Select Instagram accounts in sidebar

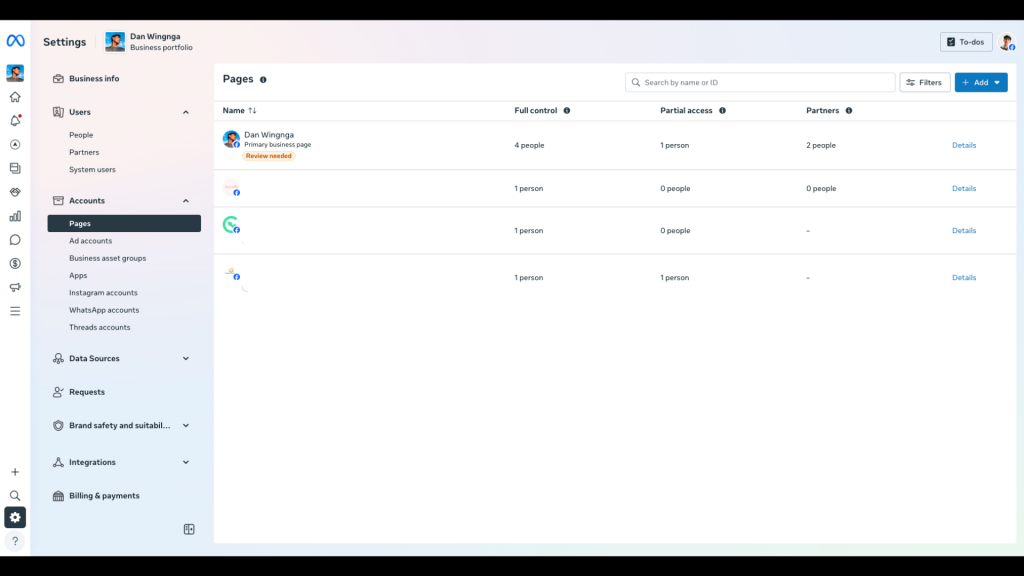pyautogui.click(x=103, y=293)
